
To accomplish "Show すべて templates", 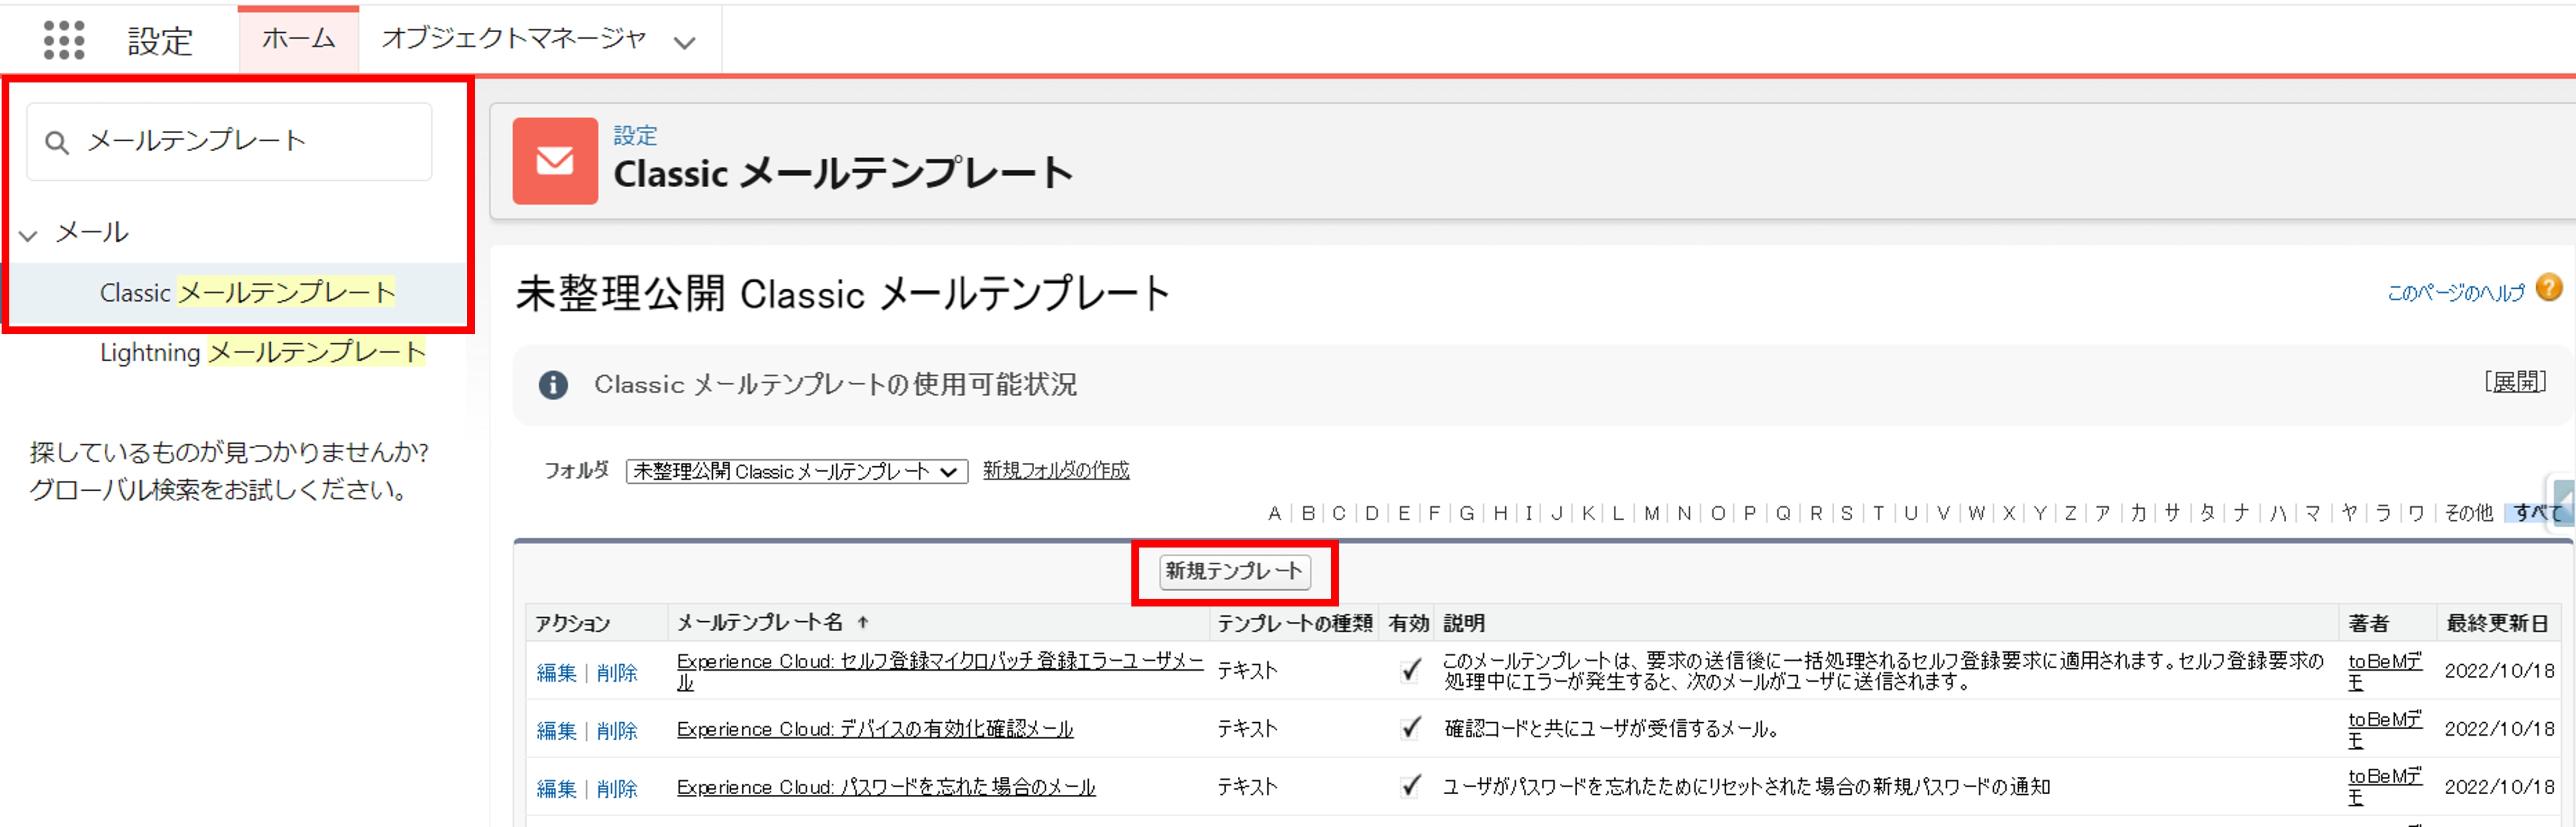I will click(x=2536, y=513).
